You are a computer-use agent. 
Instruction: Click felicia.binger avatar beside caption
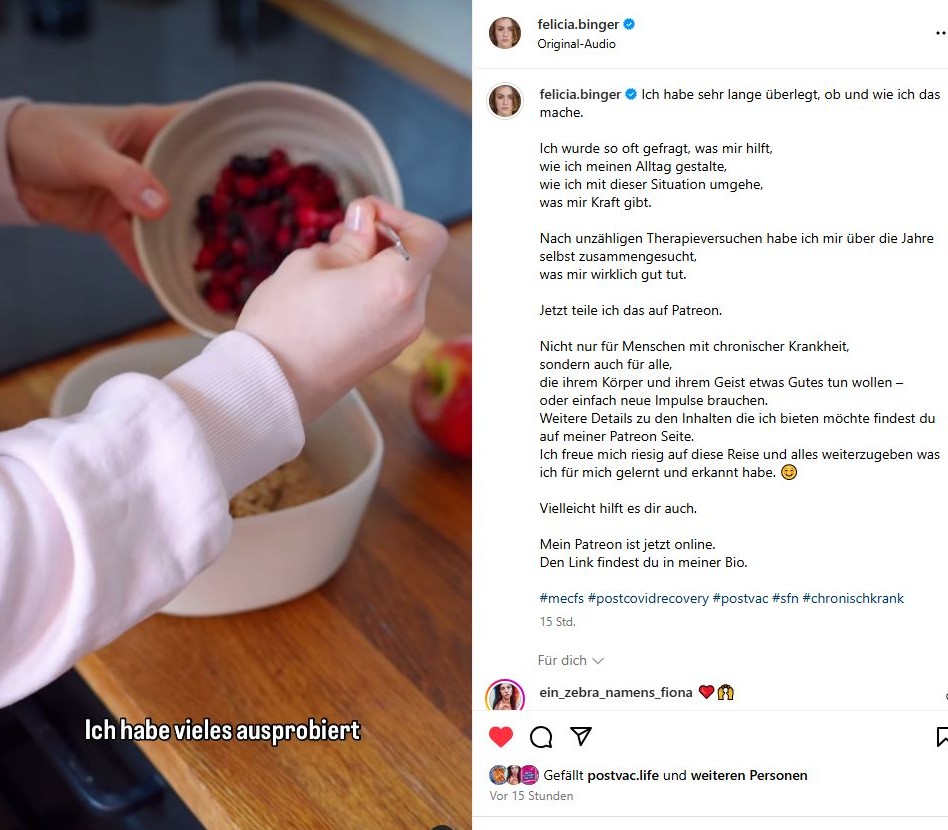pyautogui.click(x=505, y=100)
